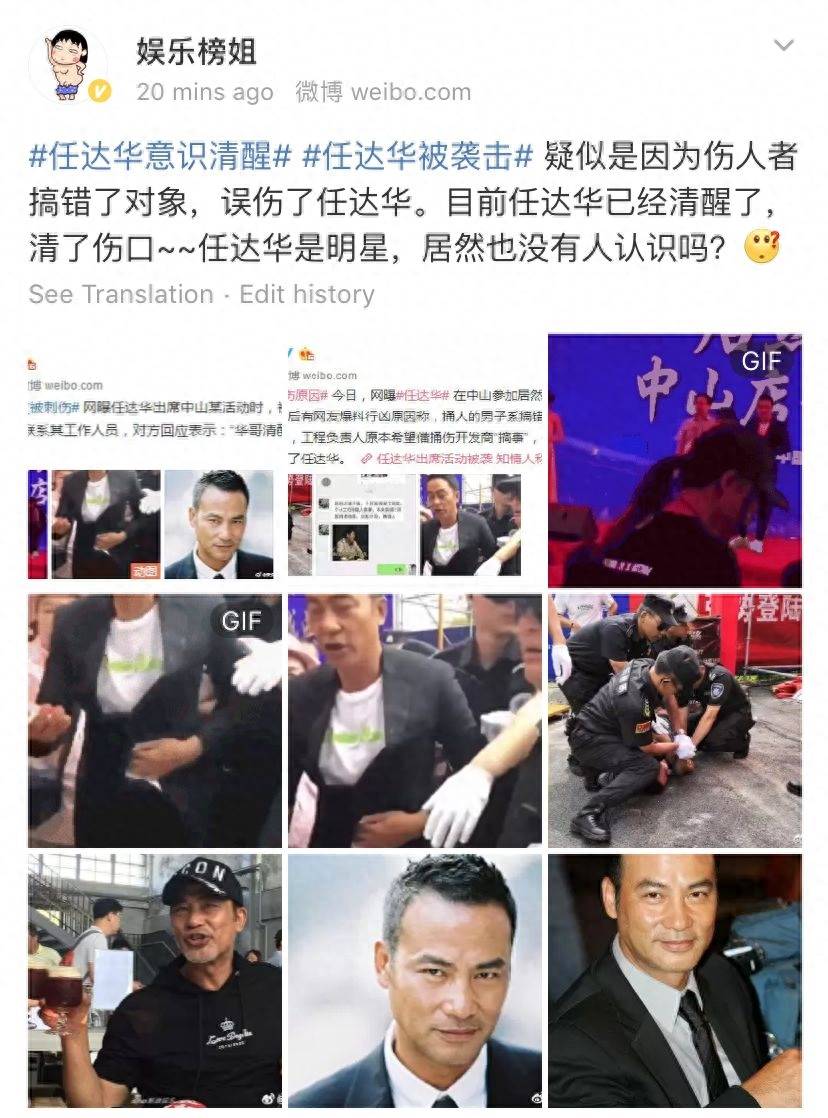The image size is (828, 1118).
Task: Play the GIF of blue stage scene
Action: click(675, 461)
